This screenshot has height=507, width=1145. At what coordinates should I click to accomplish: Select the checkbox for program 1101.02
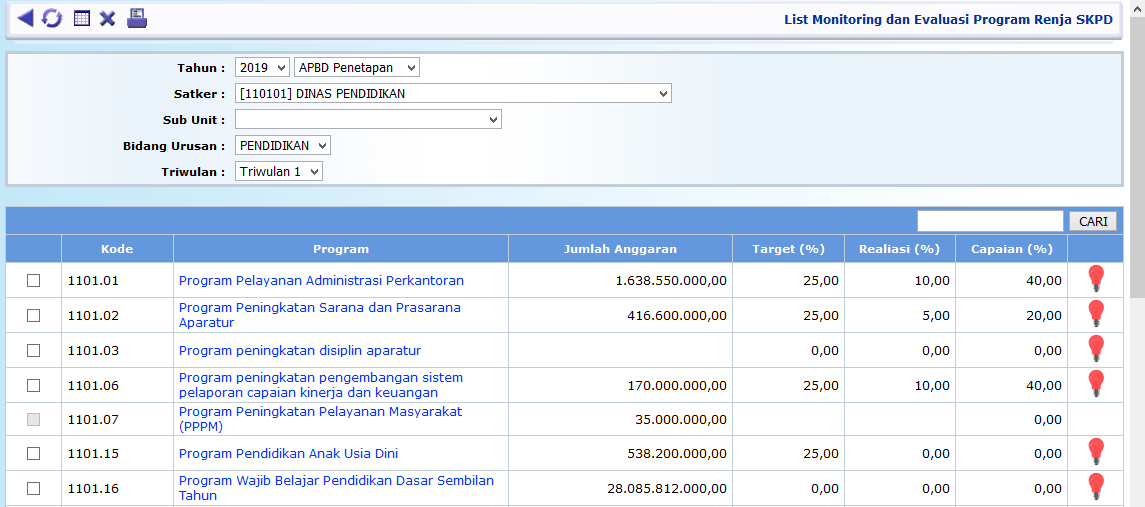click(x=33, y=315)
